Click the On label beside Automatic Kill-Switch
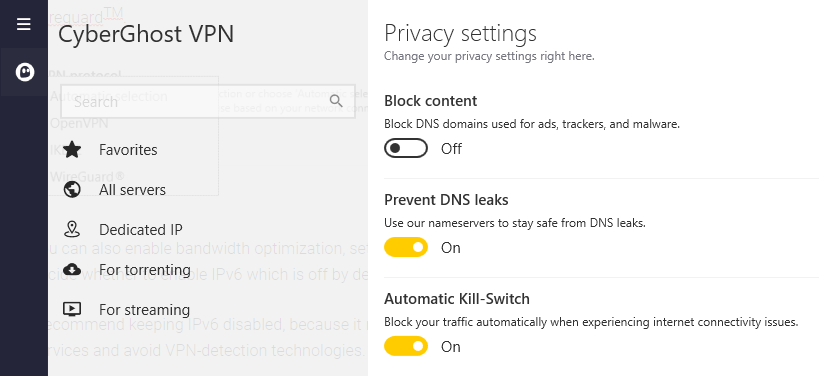Image resolution: width=819 pixels, height=376 pixels. click(450, 347)
